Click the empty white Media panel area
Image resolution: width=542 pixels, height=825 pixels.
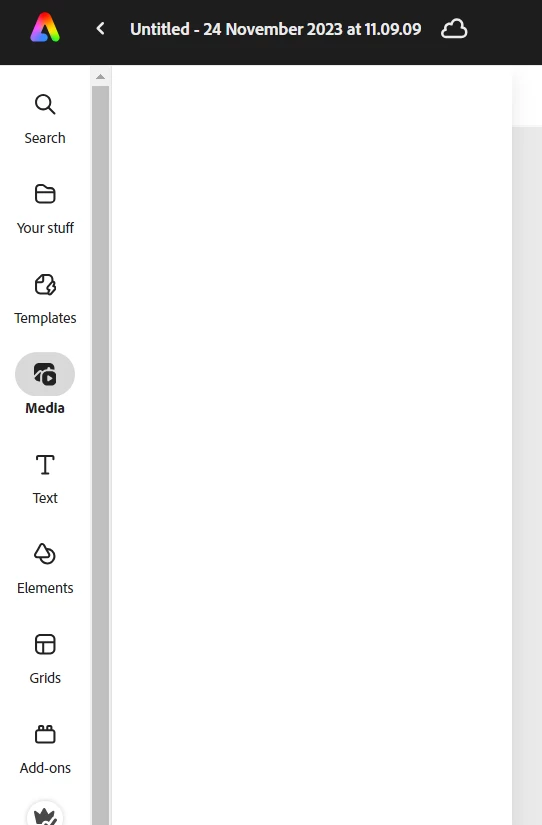point(312,445)
